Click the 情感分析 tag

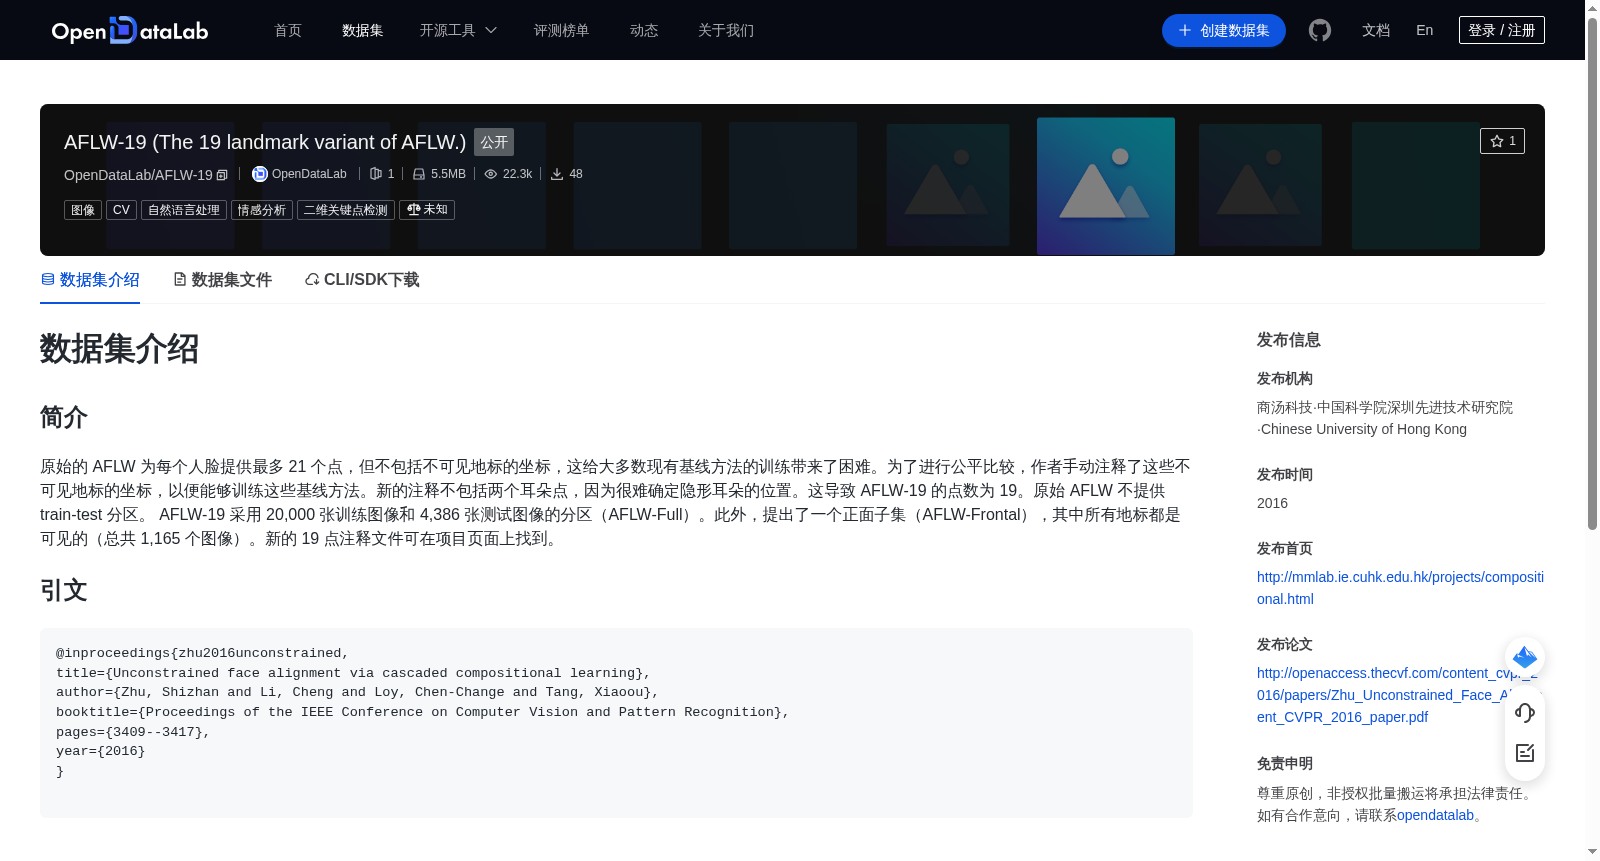(x=262, y=210)
